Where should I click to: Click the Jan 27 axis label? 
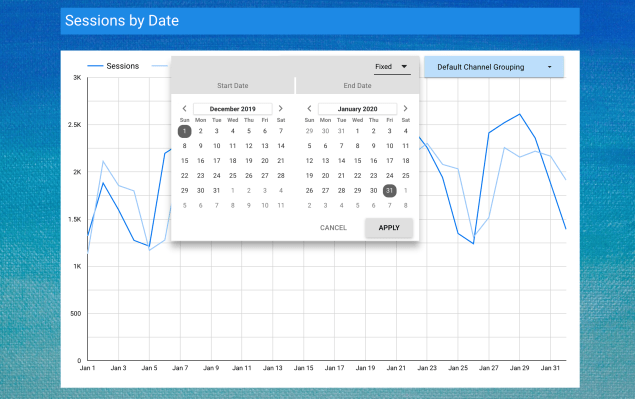[x=488, y=368]
